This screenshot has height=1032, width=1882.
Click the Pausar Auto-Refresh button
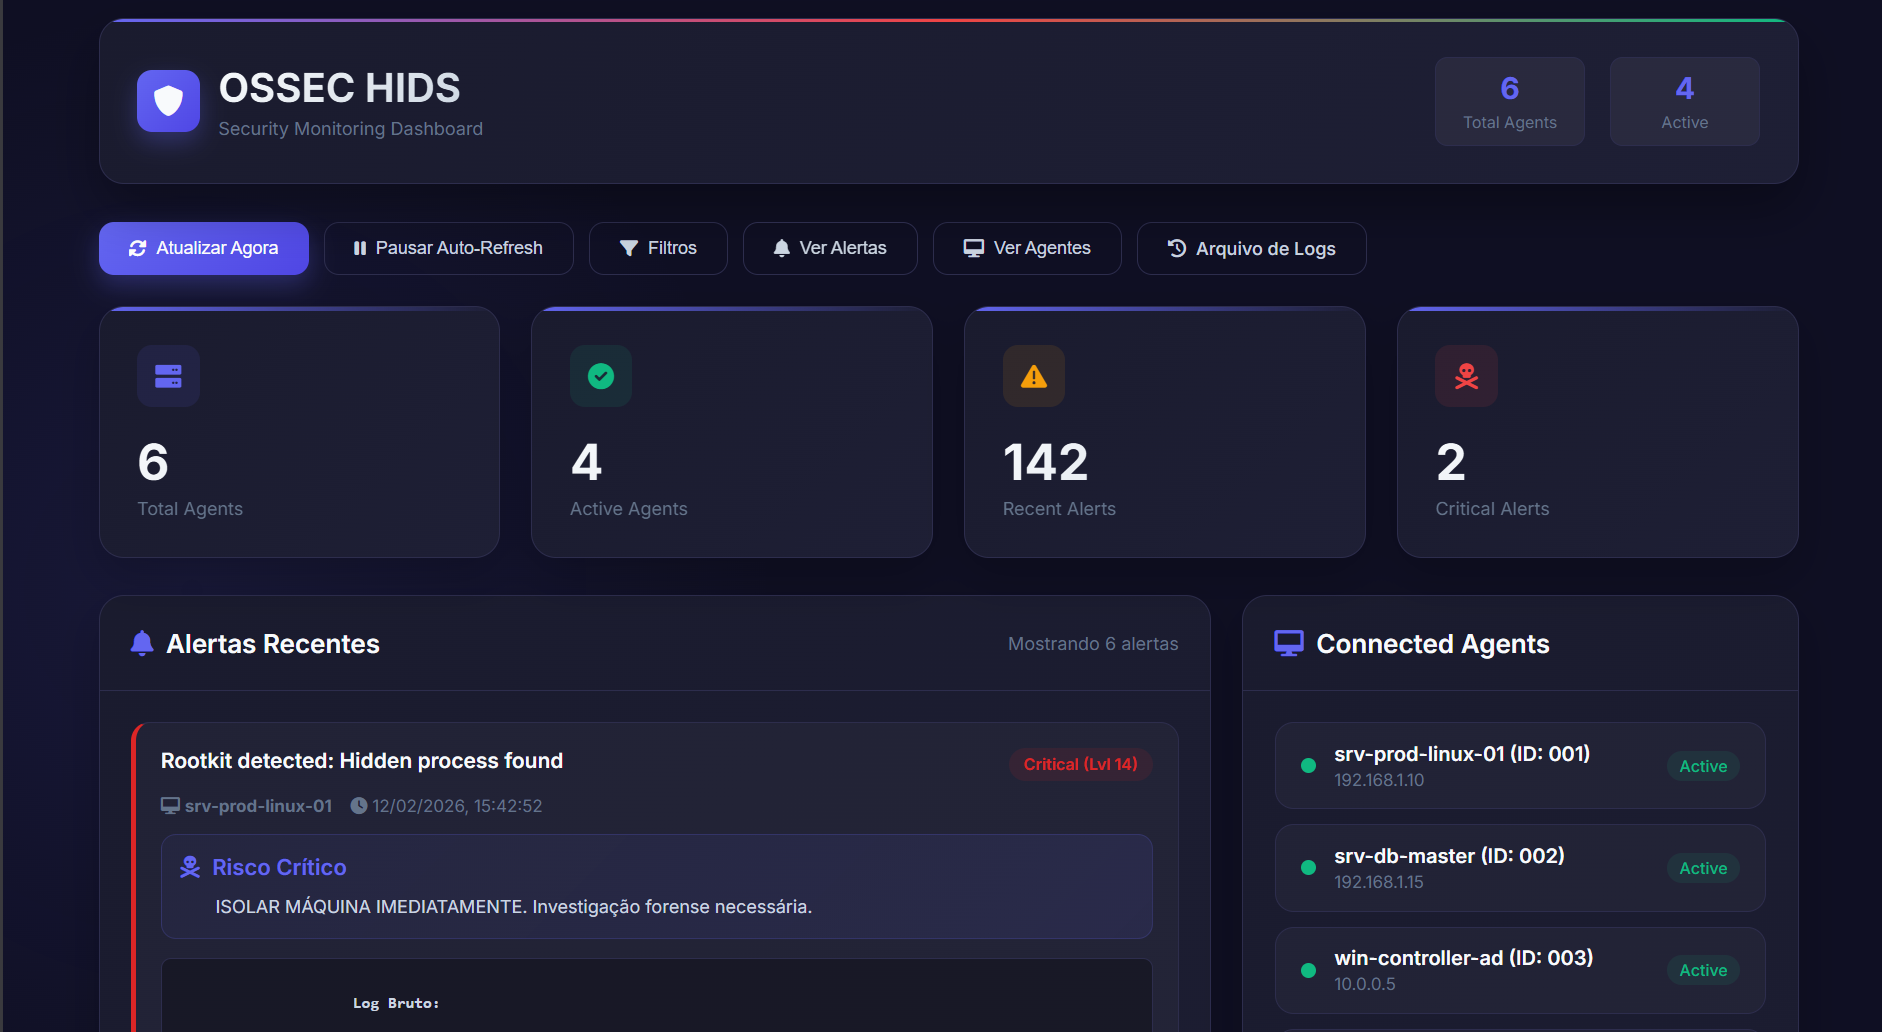pyautogui.click(x=448, y=248)
